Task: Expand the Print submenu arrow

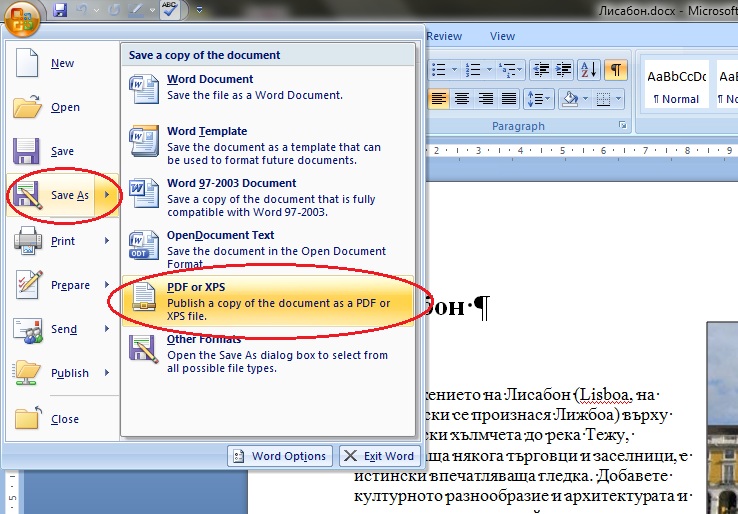Action: click(x=107, y=241)
